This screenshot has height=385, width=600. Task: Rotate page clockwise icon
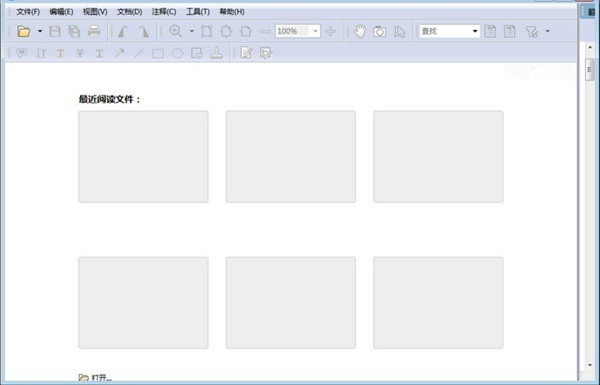pos(144,31)
